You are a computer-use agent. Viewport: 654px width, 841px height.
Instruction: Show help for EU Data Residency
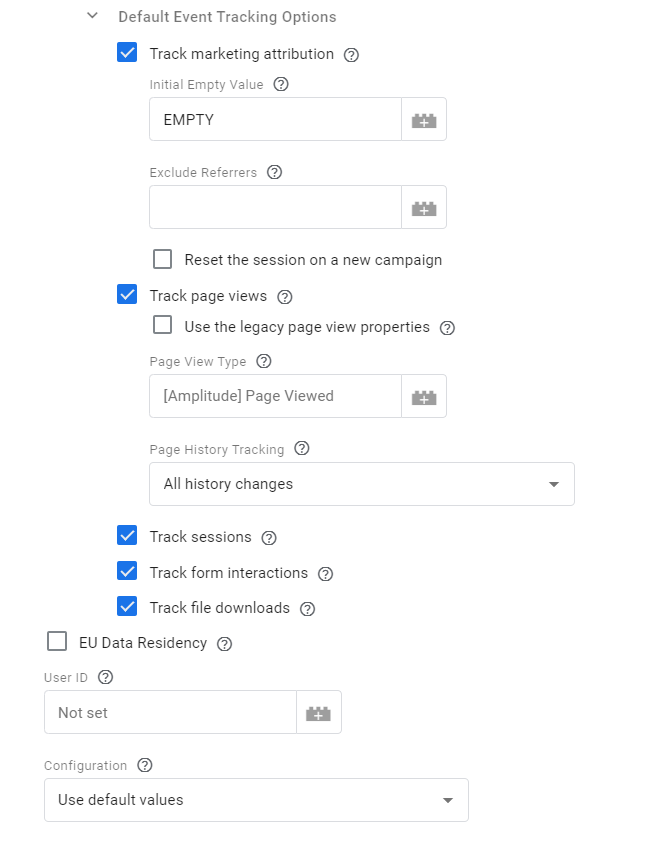[x=225, y=644]
